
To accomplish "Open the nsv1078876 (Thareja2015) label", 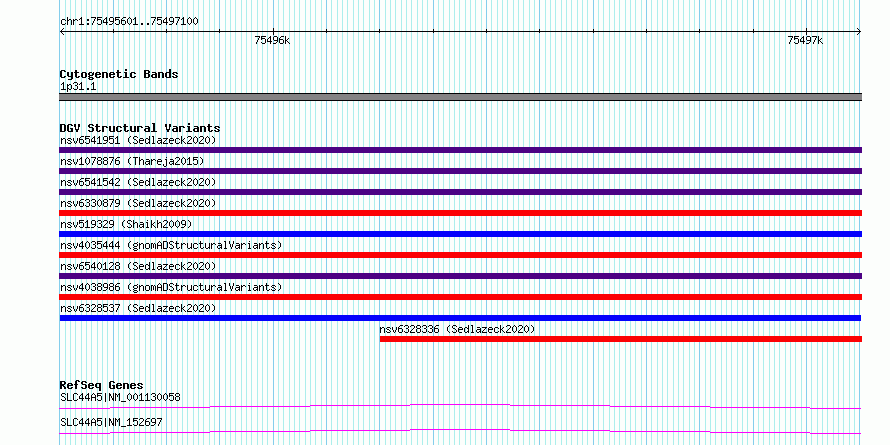I will 132,161.
